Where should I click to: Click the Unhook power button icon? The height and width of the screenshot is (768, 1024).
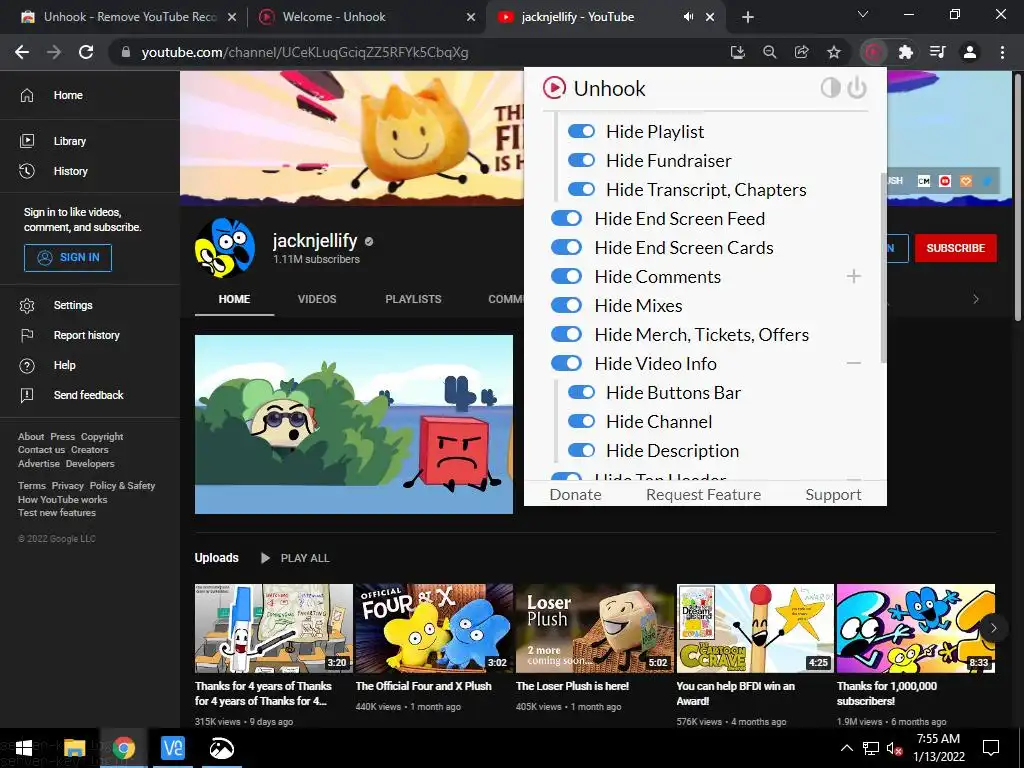tap(857, 88)
